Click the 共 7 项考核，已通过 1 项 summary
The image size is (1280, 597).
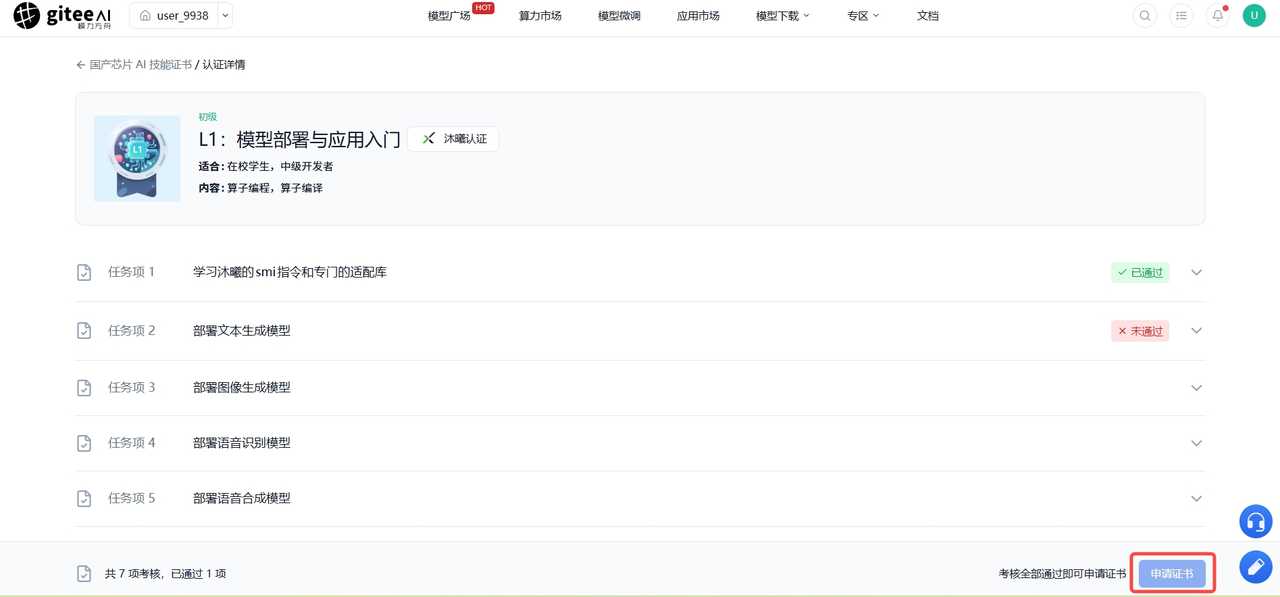click(165, 574)
